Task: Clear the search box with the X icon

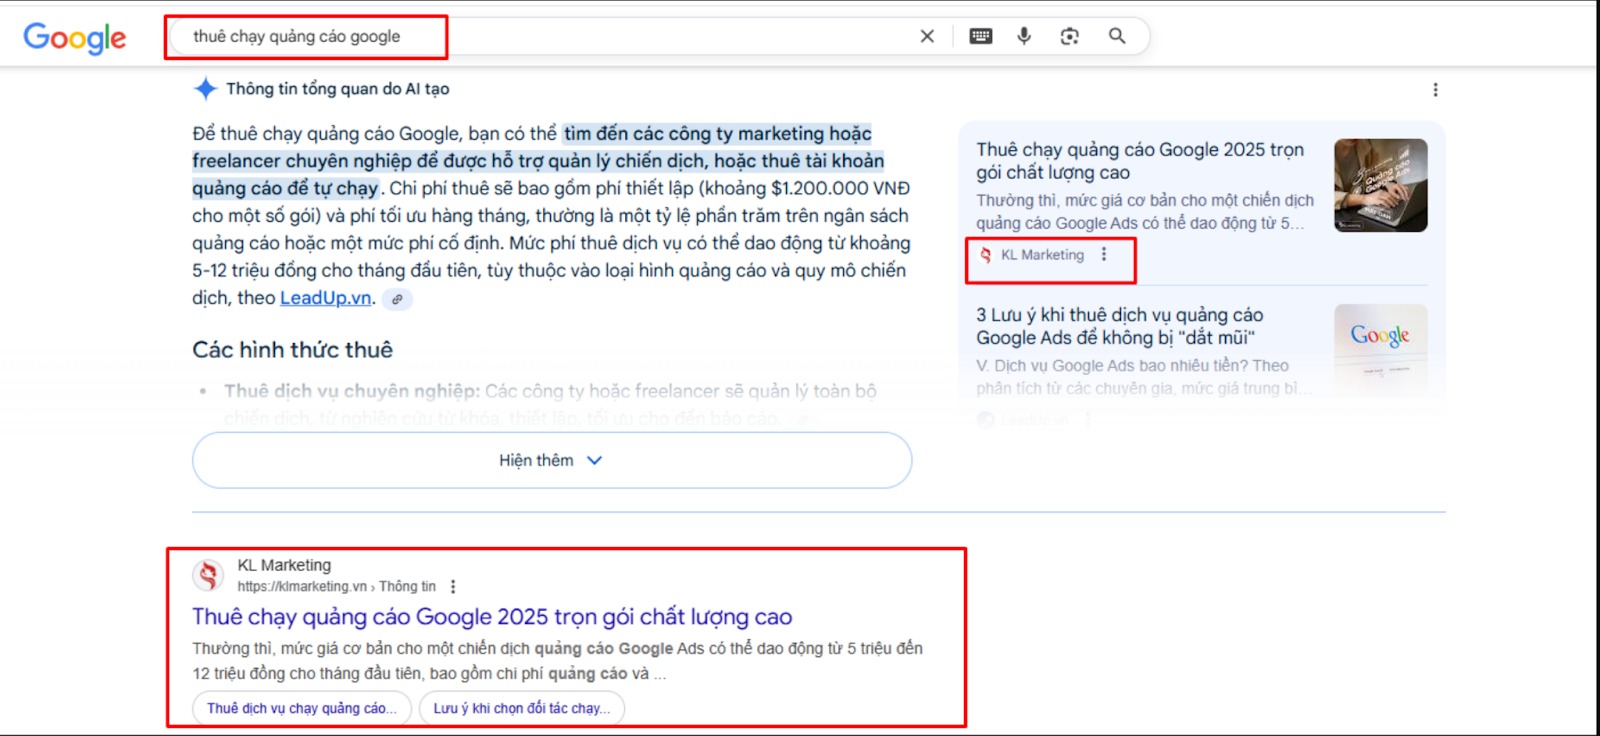Action: [927, 36]
